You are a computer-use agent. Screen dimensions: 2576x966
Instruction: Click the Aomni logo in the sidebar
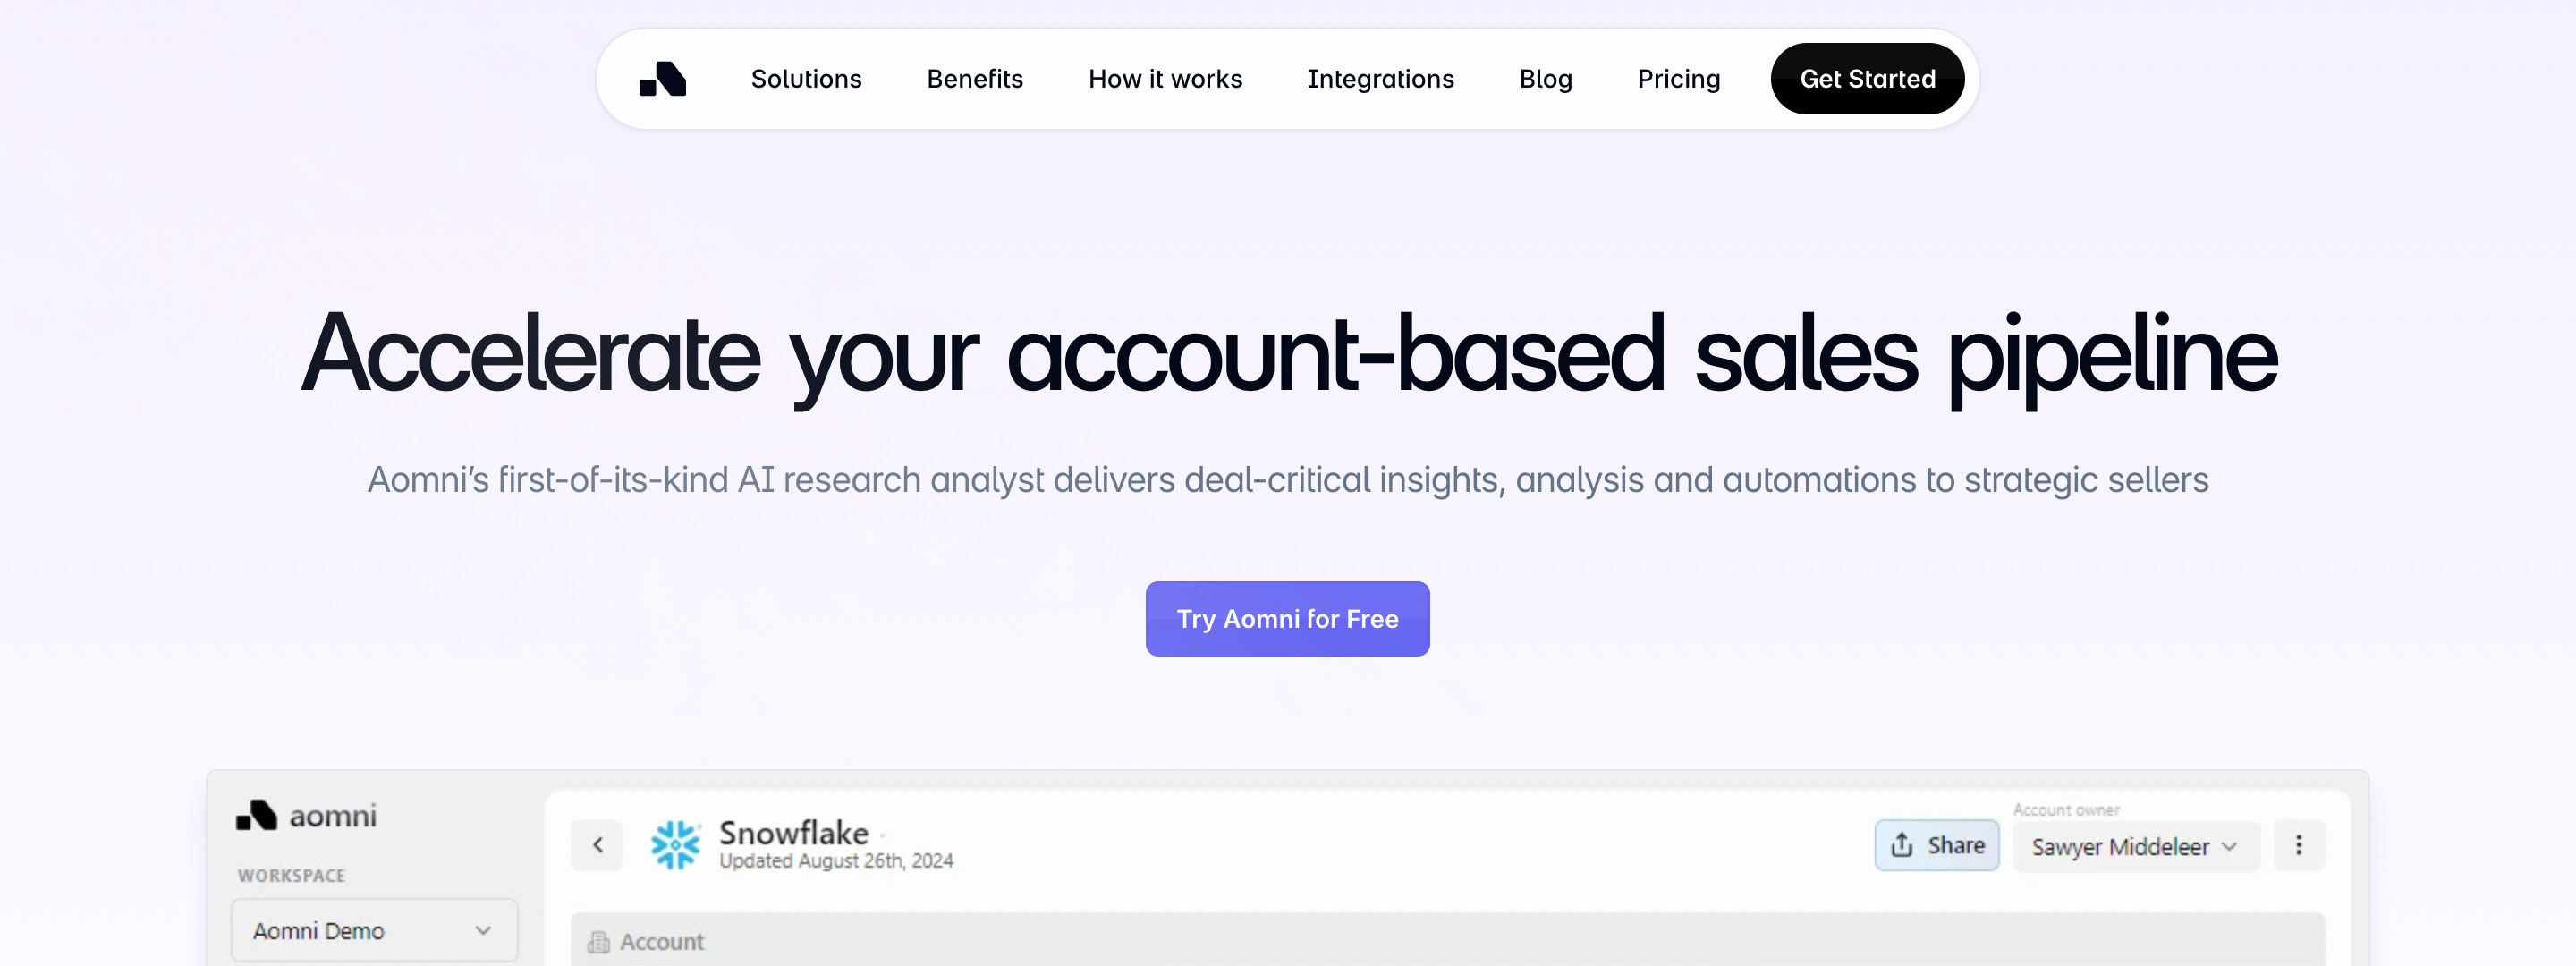click(306, 816)
